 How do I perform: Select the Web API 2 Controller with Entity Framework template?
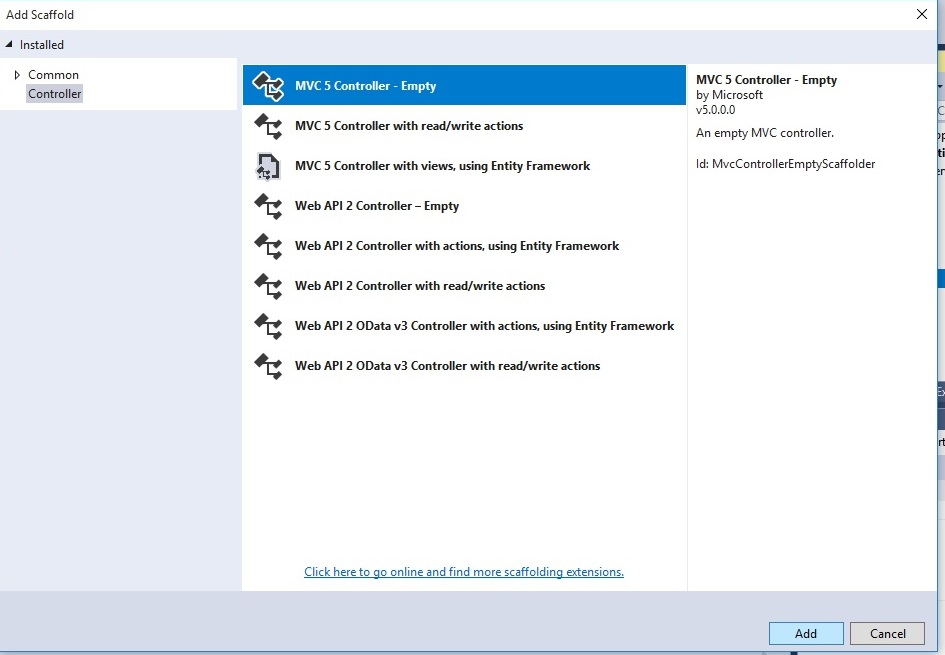click(456, 246)
